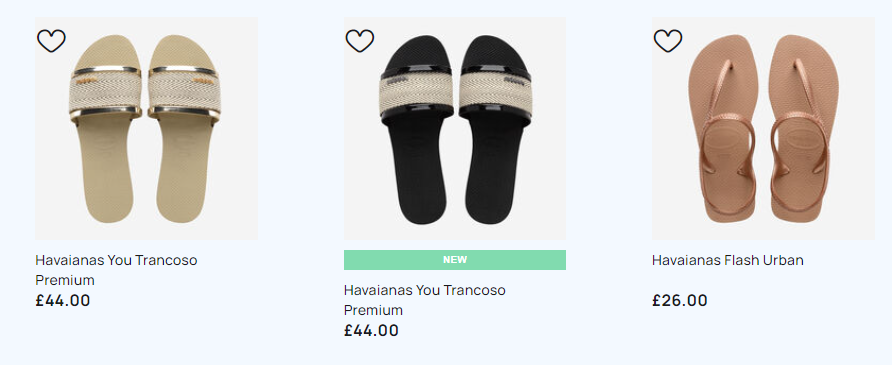Click the £26.00 price
Viewport: 892px width, 365px height.
[x=680, y=300]
